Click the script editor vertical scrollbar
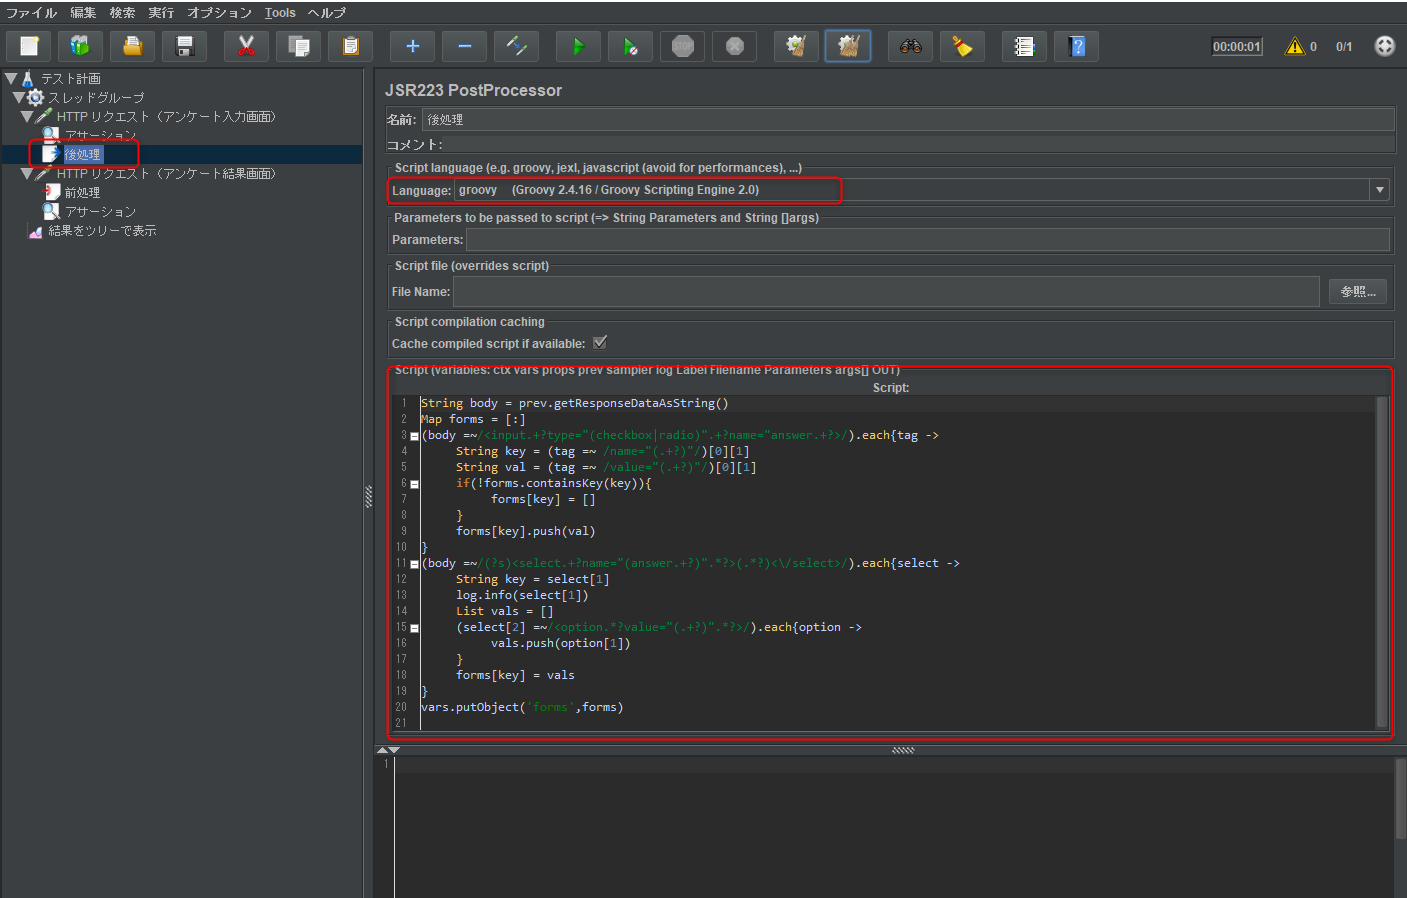 (1382, 560)
